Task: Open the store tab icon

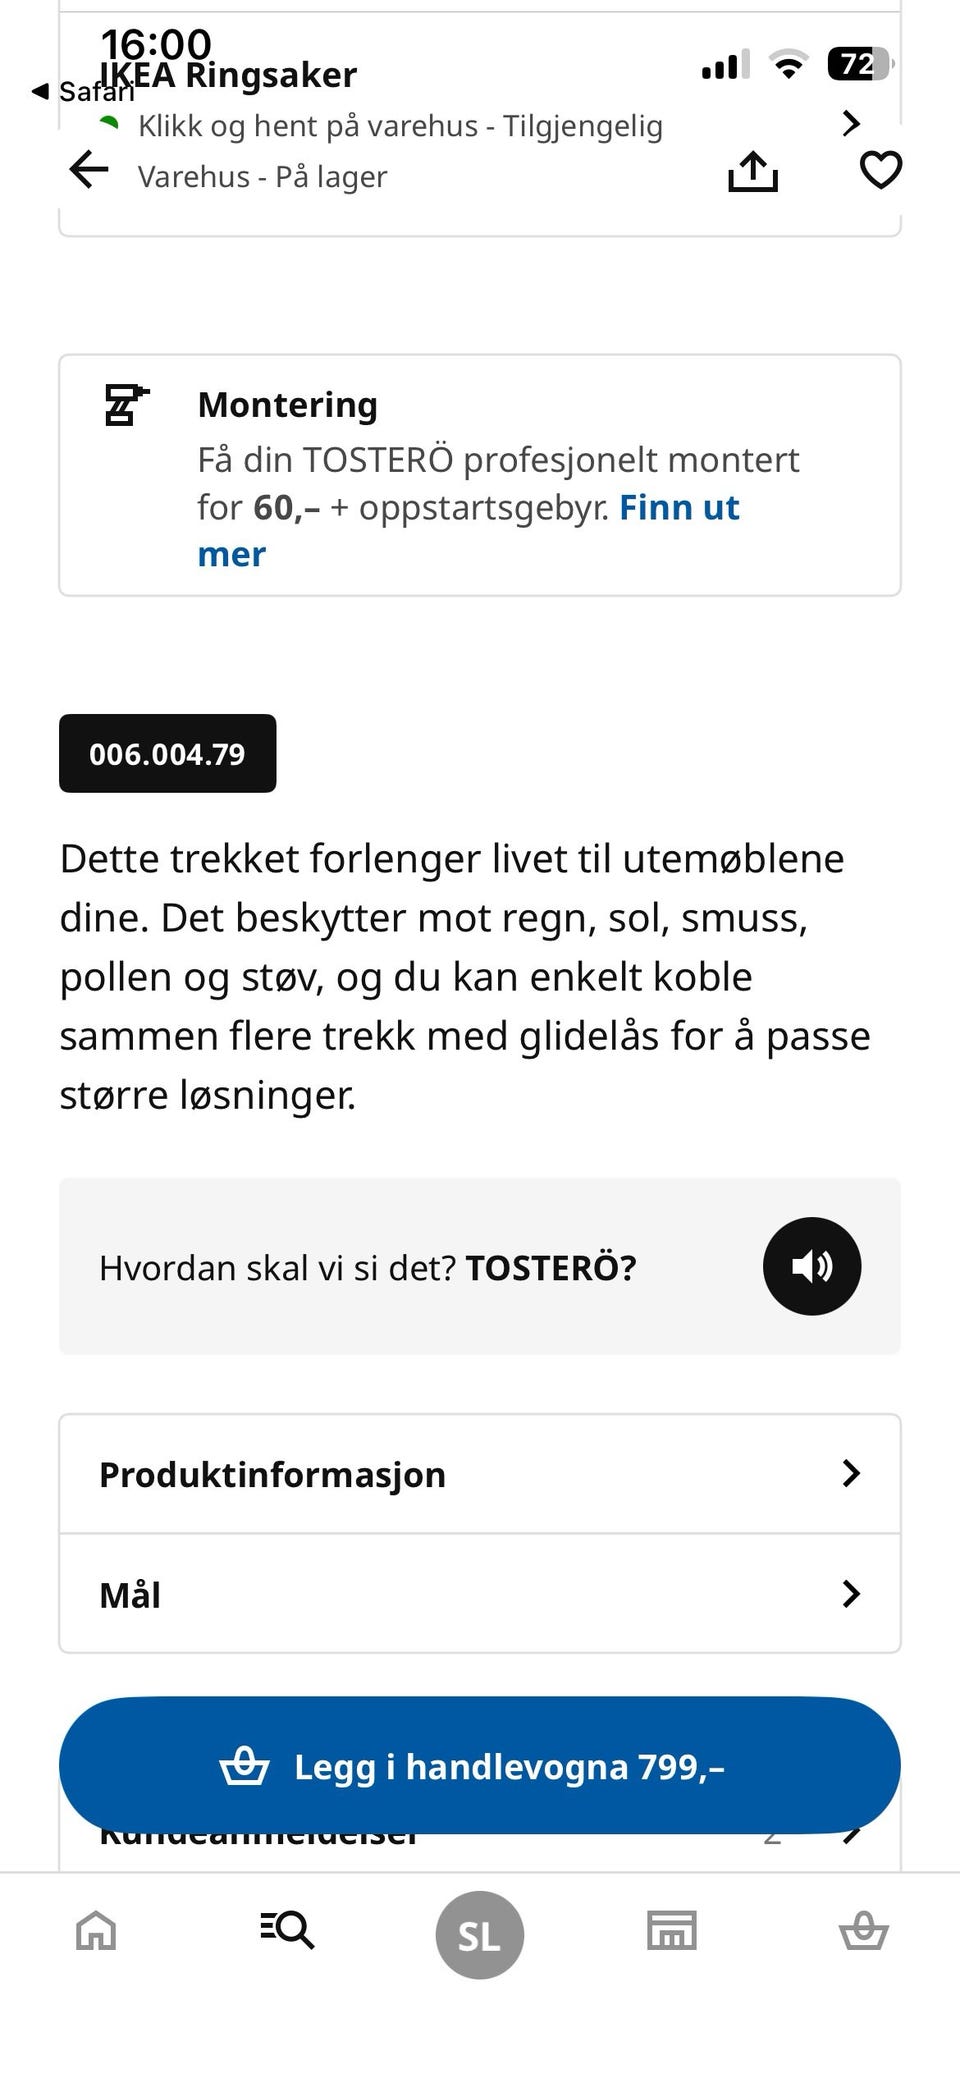Action: pos(672,1929)
